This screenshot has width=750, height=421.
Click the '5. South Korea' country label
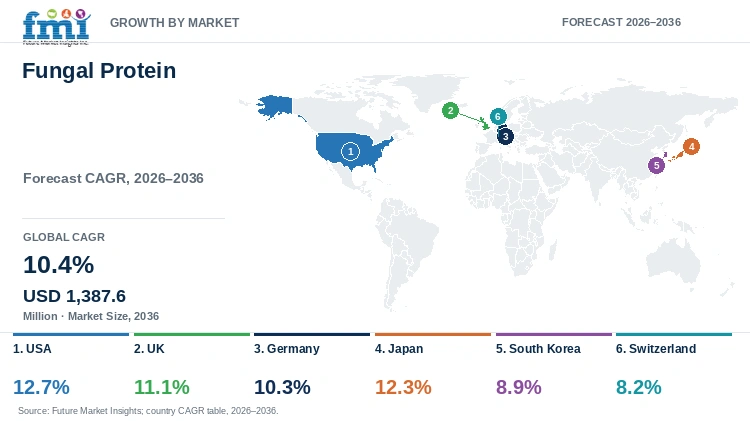(538, 349)
